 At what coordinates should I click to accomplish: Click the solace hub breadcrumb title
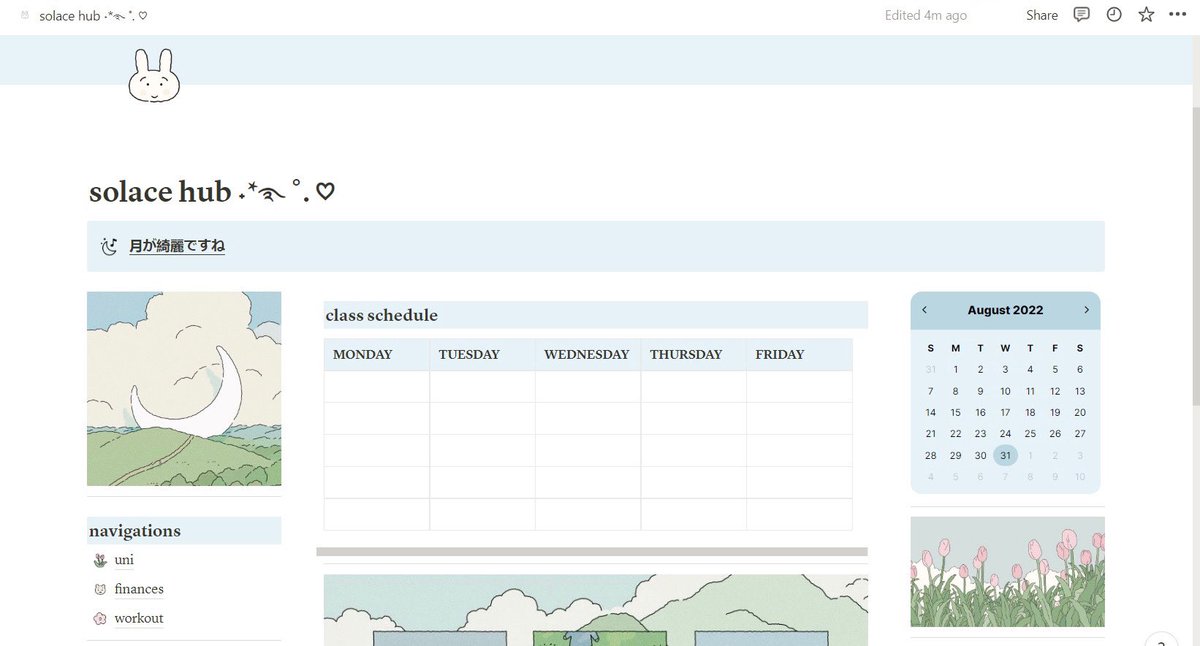tap(94, 16)
